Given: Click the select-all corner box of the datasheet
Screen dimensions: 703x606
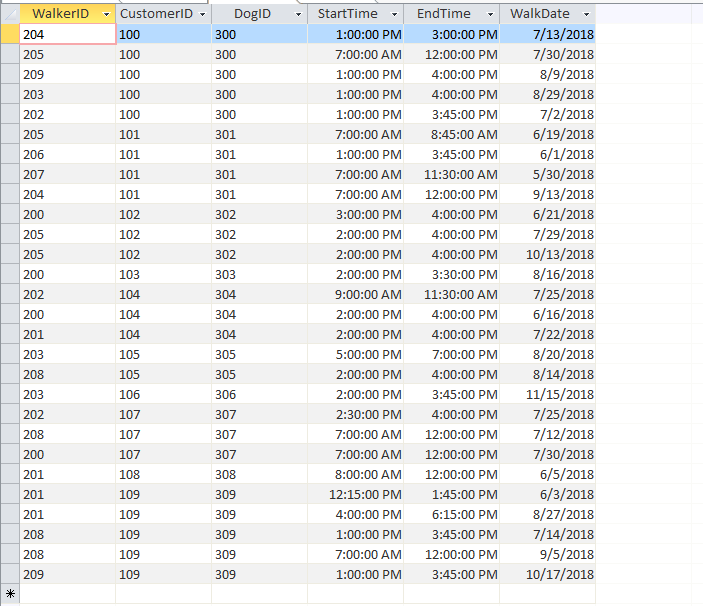Looking at the screenshot, I should tap(10, 14).
